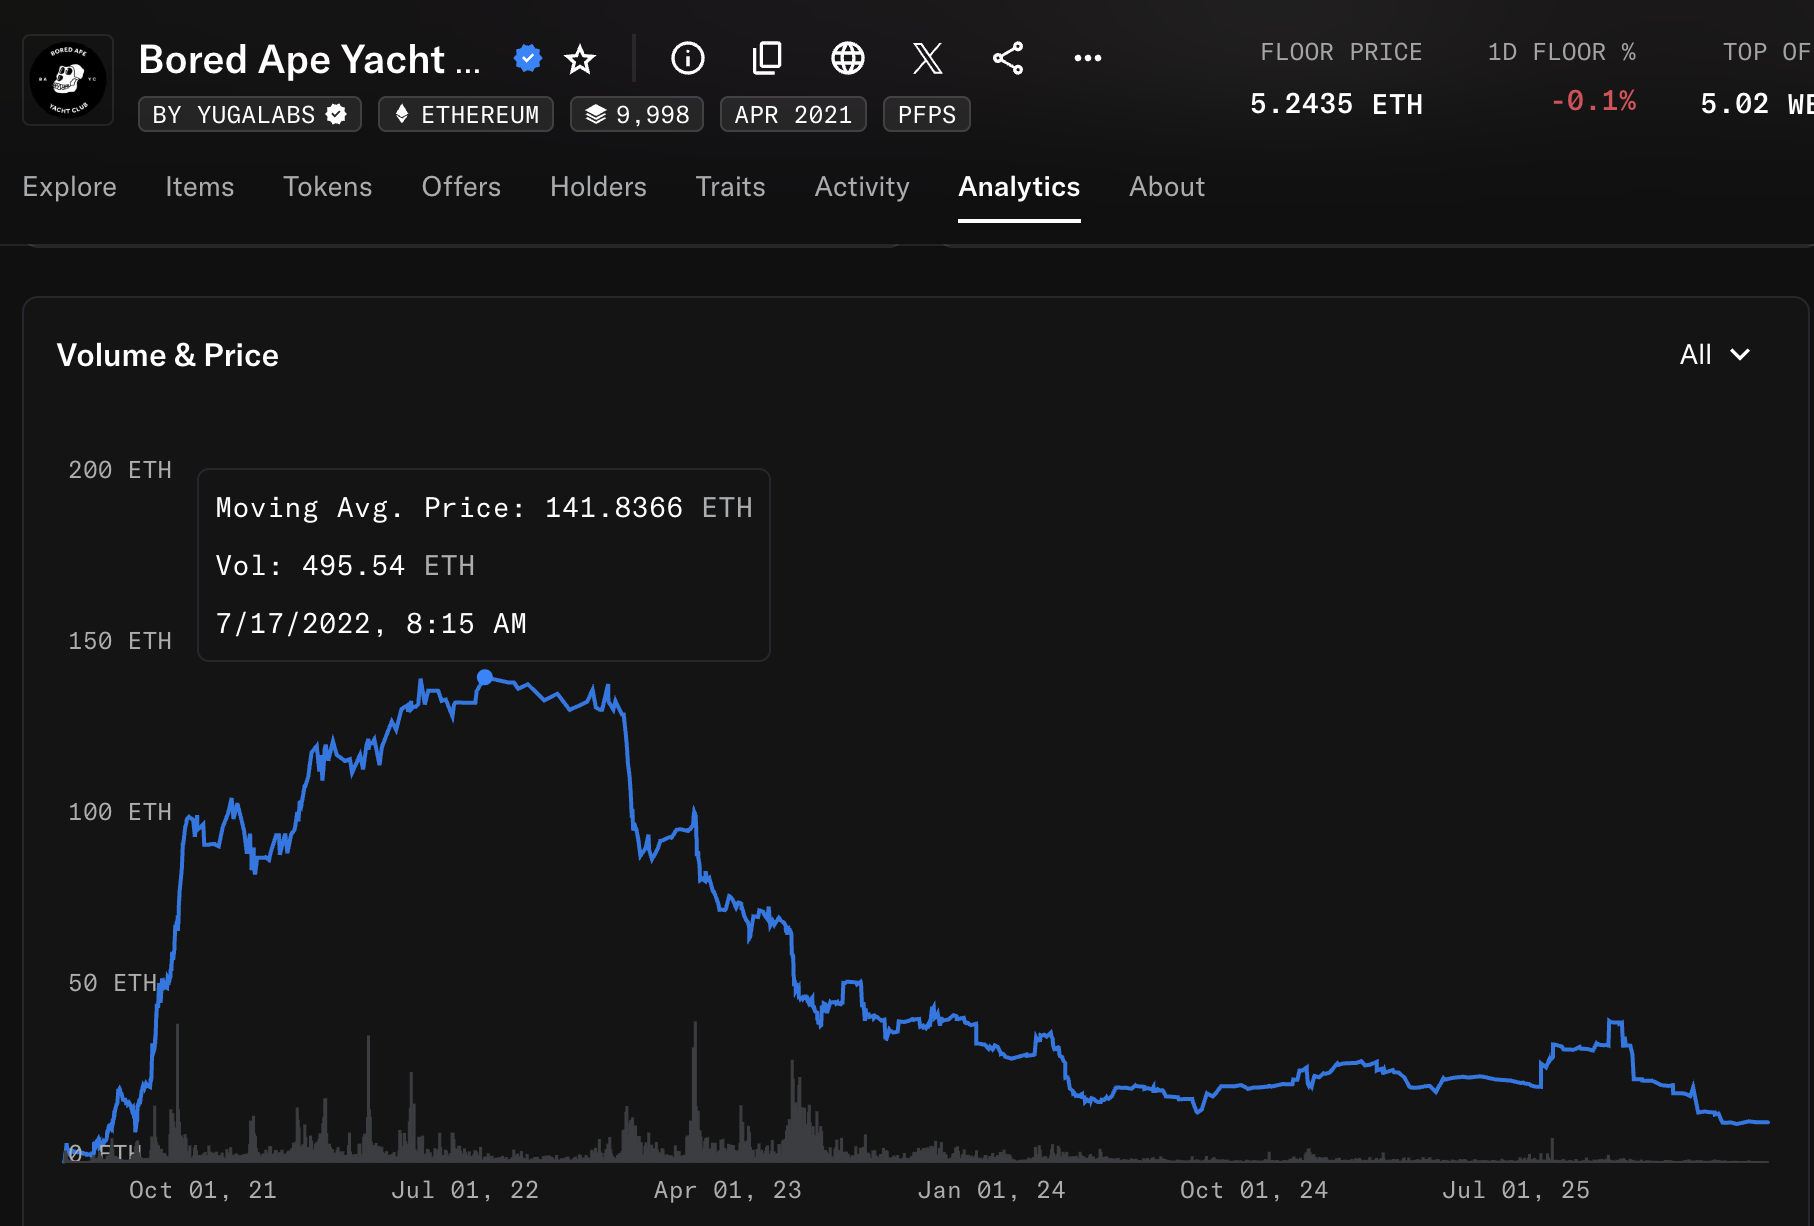The image size is (1814, 1226).
Task: Click the FLOOR PRICE label
Action: point(1341,52)
